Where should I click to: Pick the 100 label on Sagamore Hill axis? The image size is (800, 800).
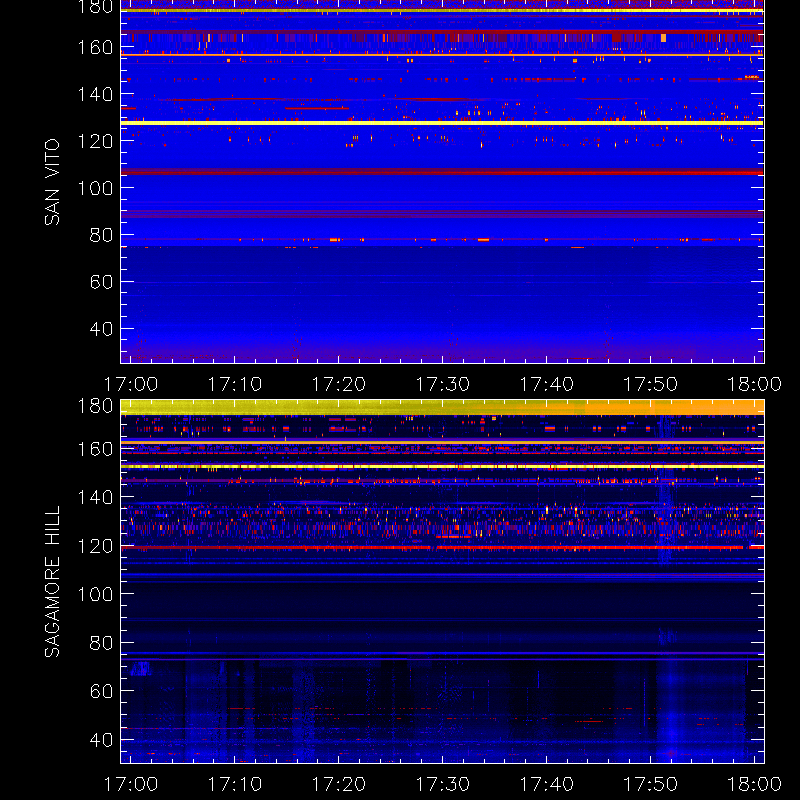(x=95, y=594)
